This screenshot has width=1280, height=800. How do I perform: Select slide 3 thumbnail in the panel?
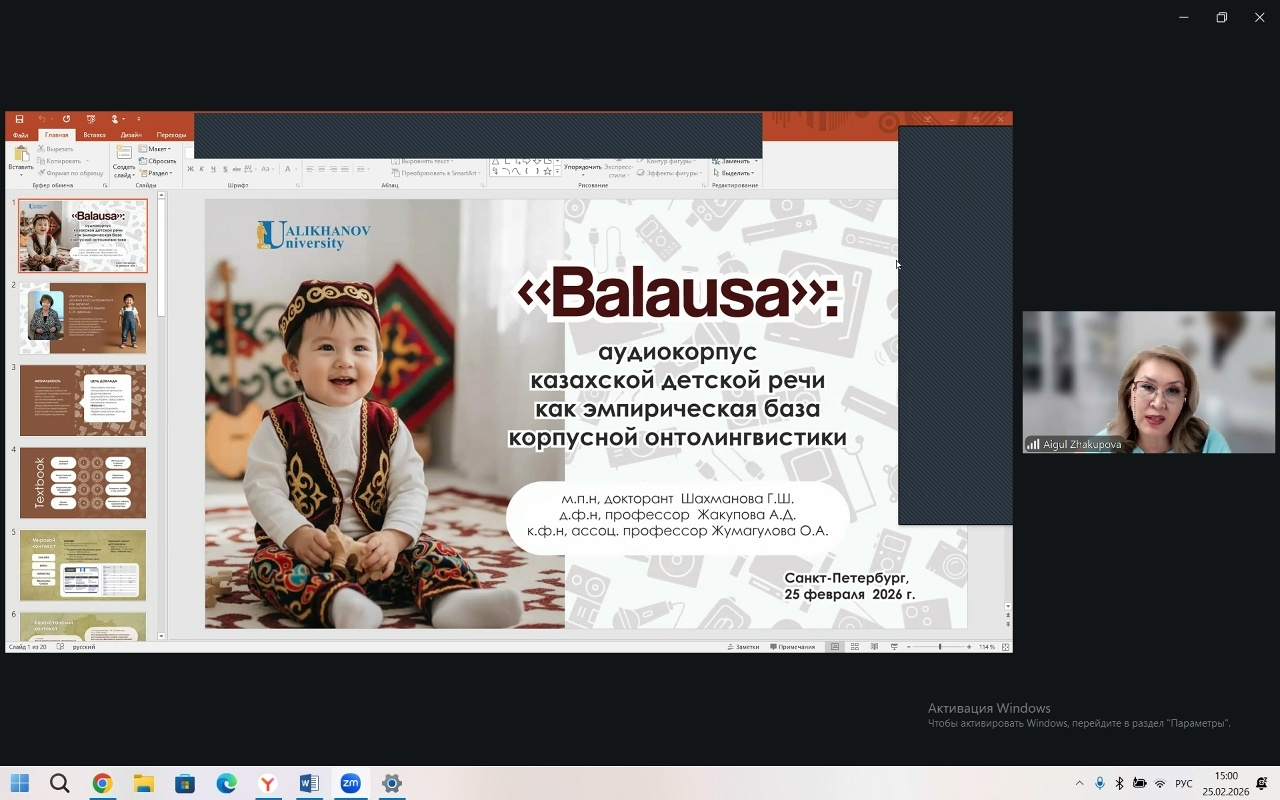coord(83,402)
